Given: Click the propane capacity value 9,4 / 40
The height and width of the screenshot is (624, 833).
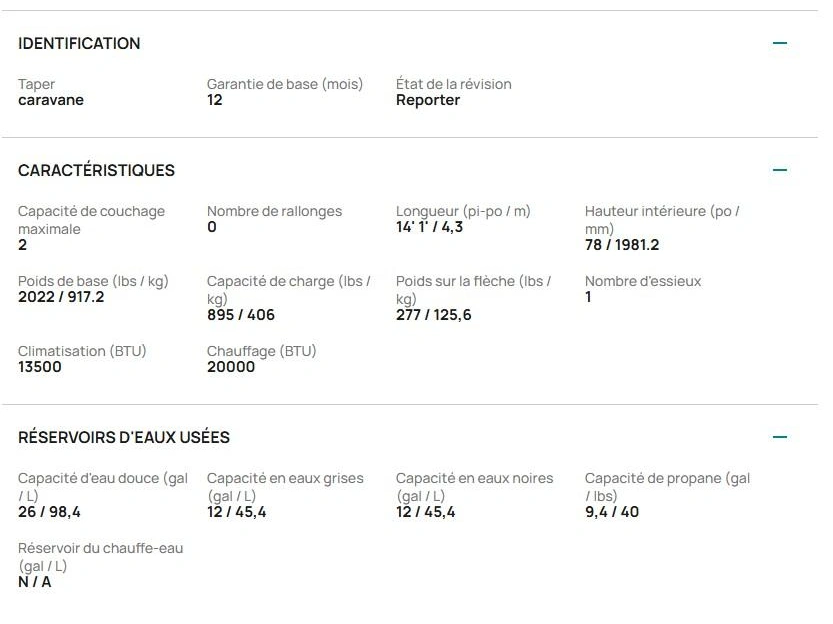Looking at the screenshot, I should coord(612,512).
